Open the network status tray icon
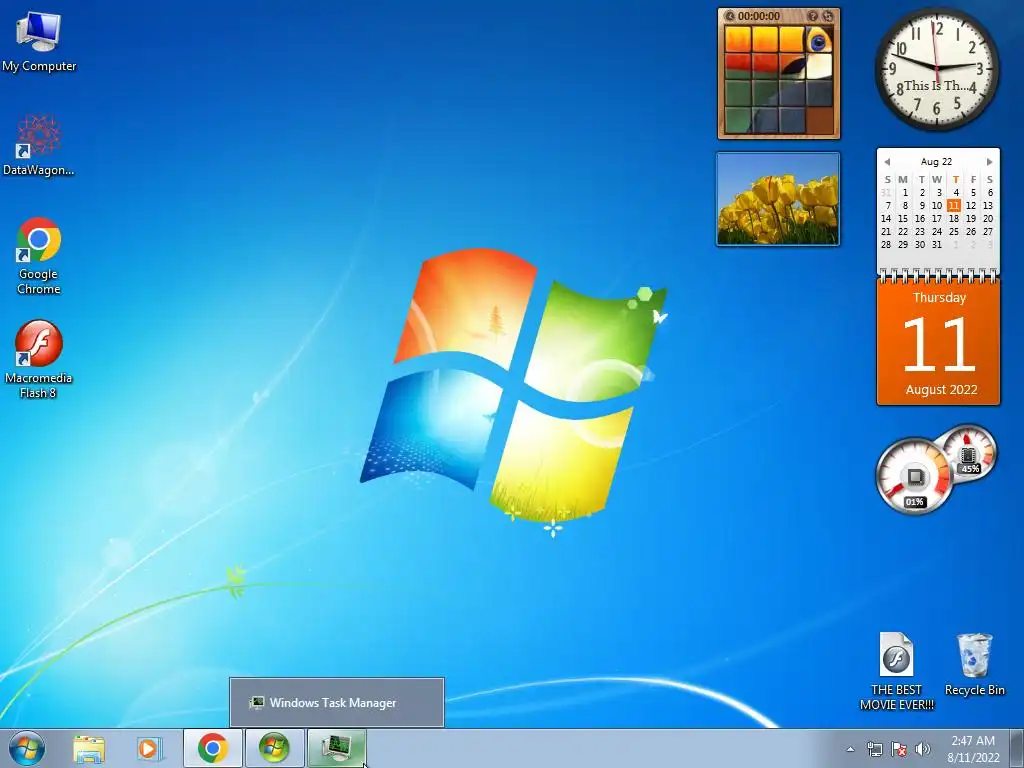This screenshot has width=1024, height=768. 874,749
